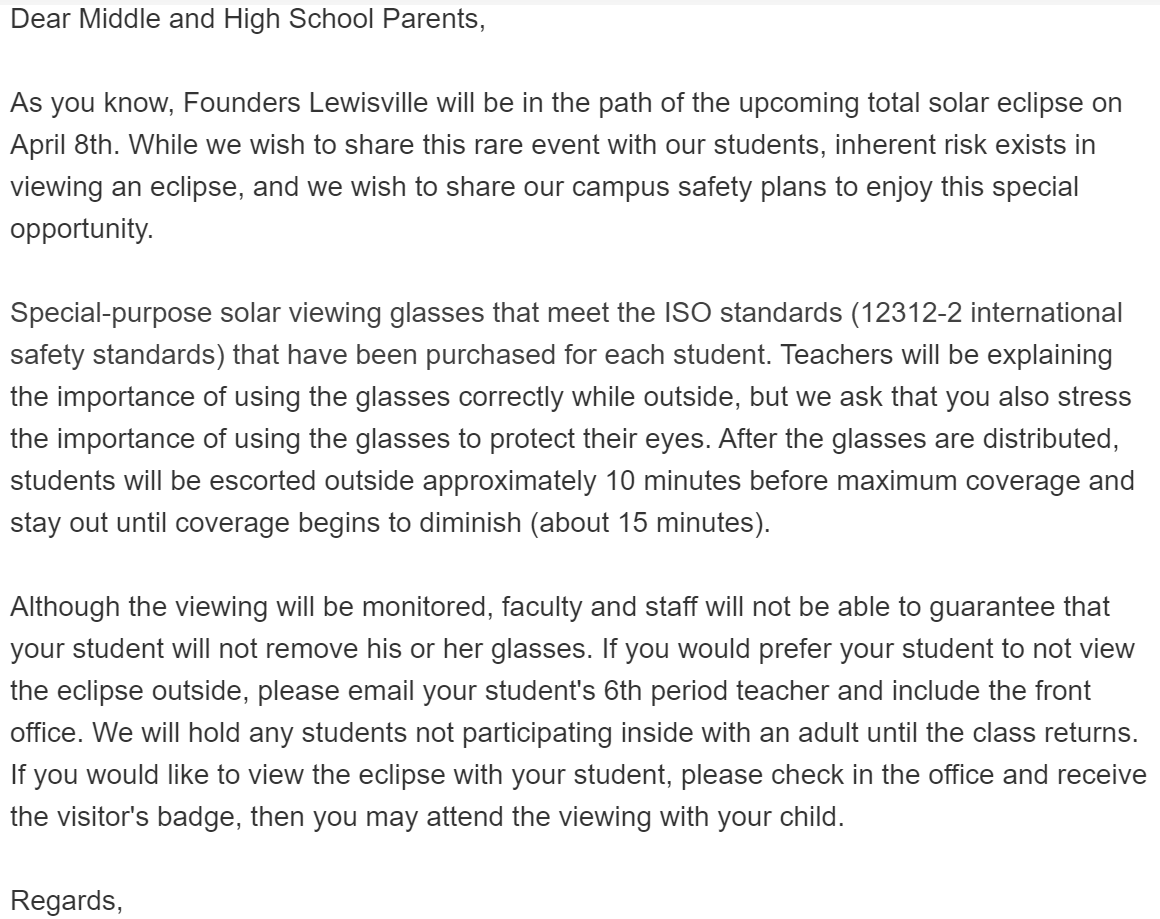
Task: Click the greeting line 'Dear Middle and High School Parents'
Action: (247, 19)
